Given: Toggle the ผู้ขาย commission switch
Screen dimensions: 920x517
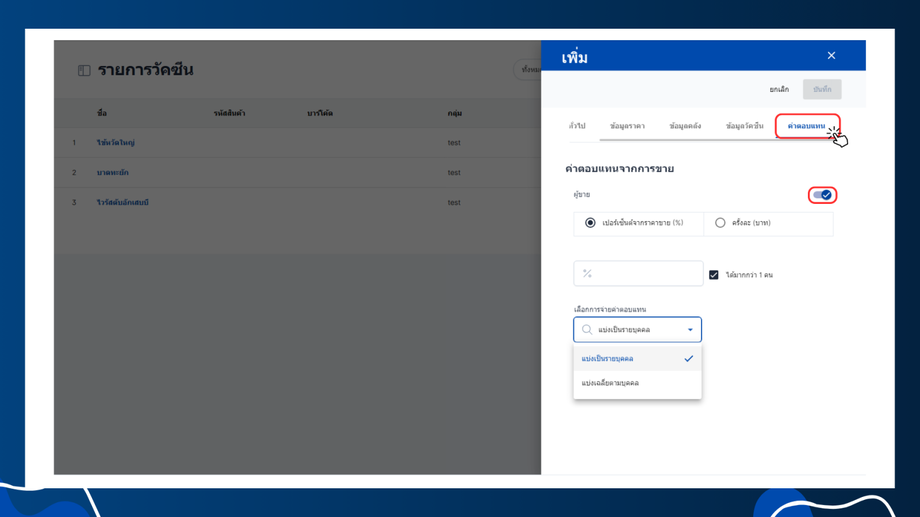Looking at the screenshot, I should [x=822, y=195].
